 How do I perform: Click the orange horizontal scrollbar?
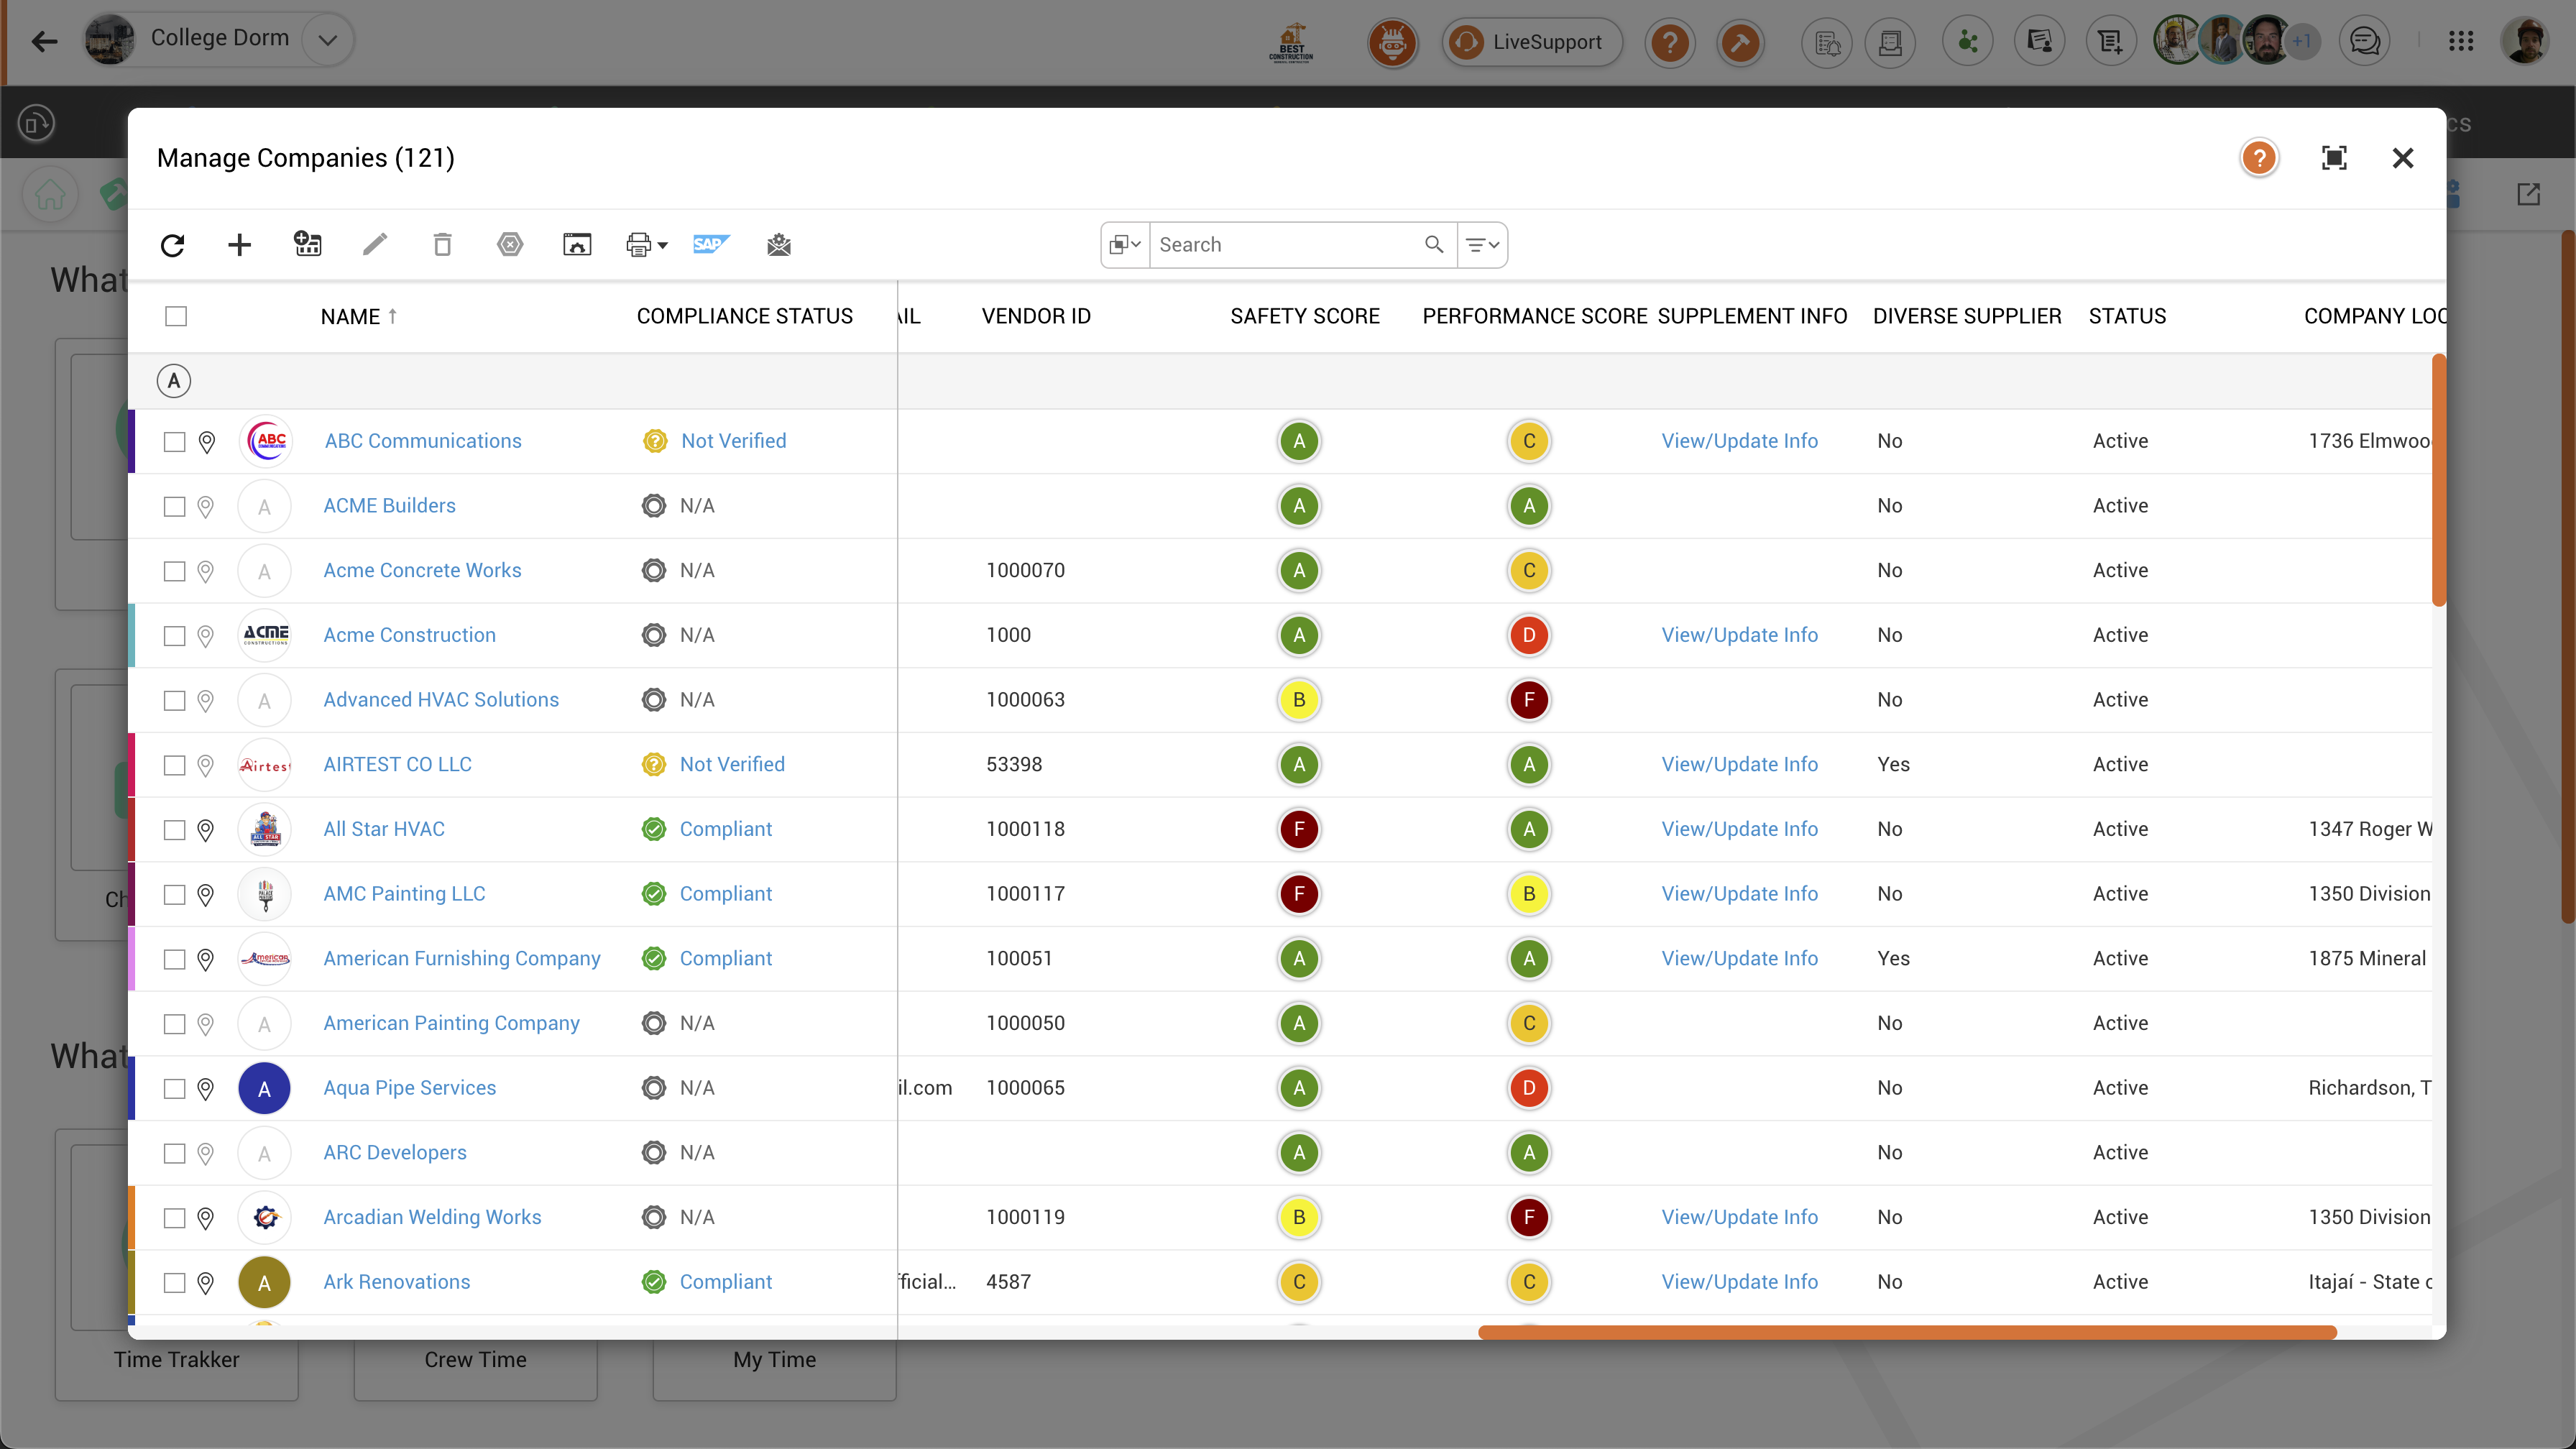(1906, 1332)
